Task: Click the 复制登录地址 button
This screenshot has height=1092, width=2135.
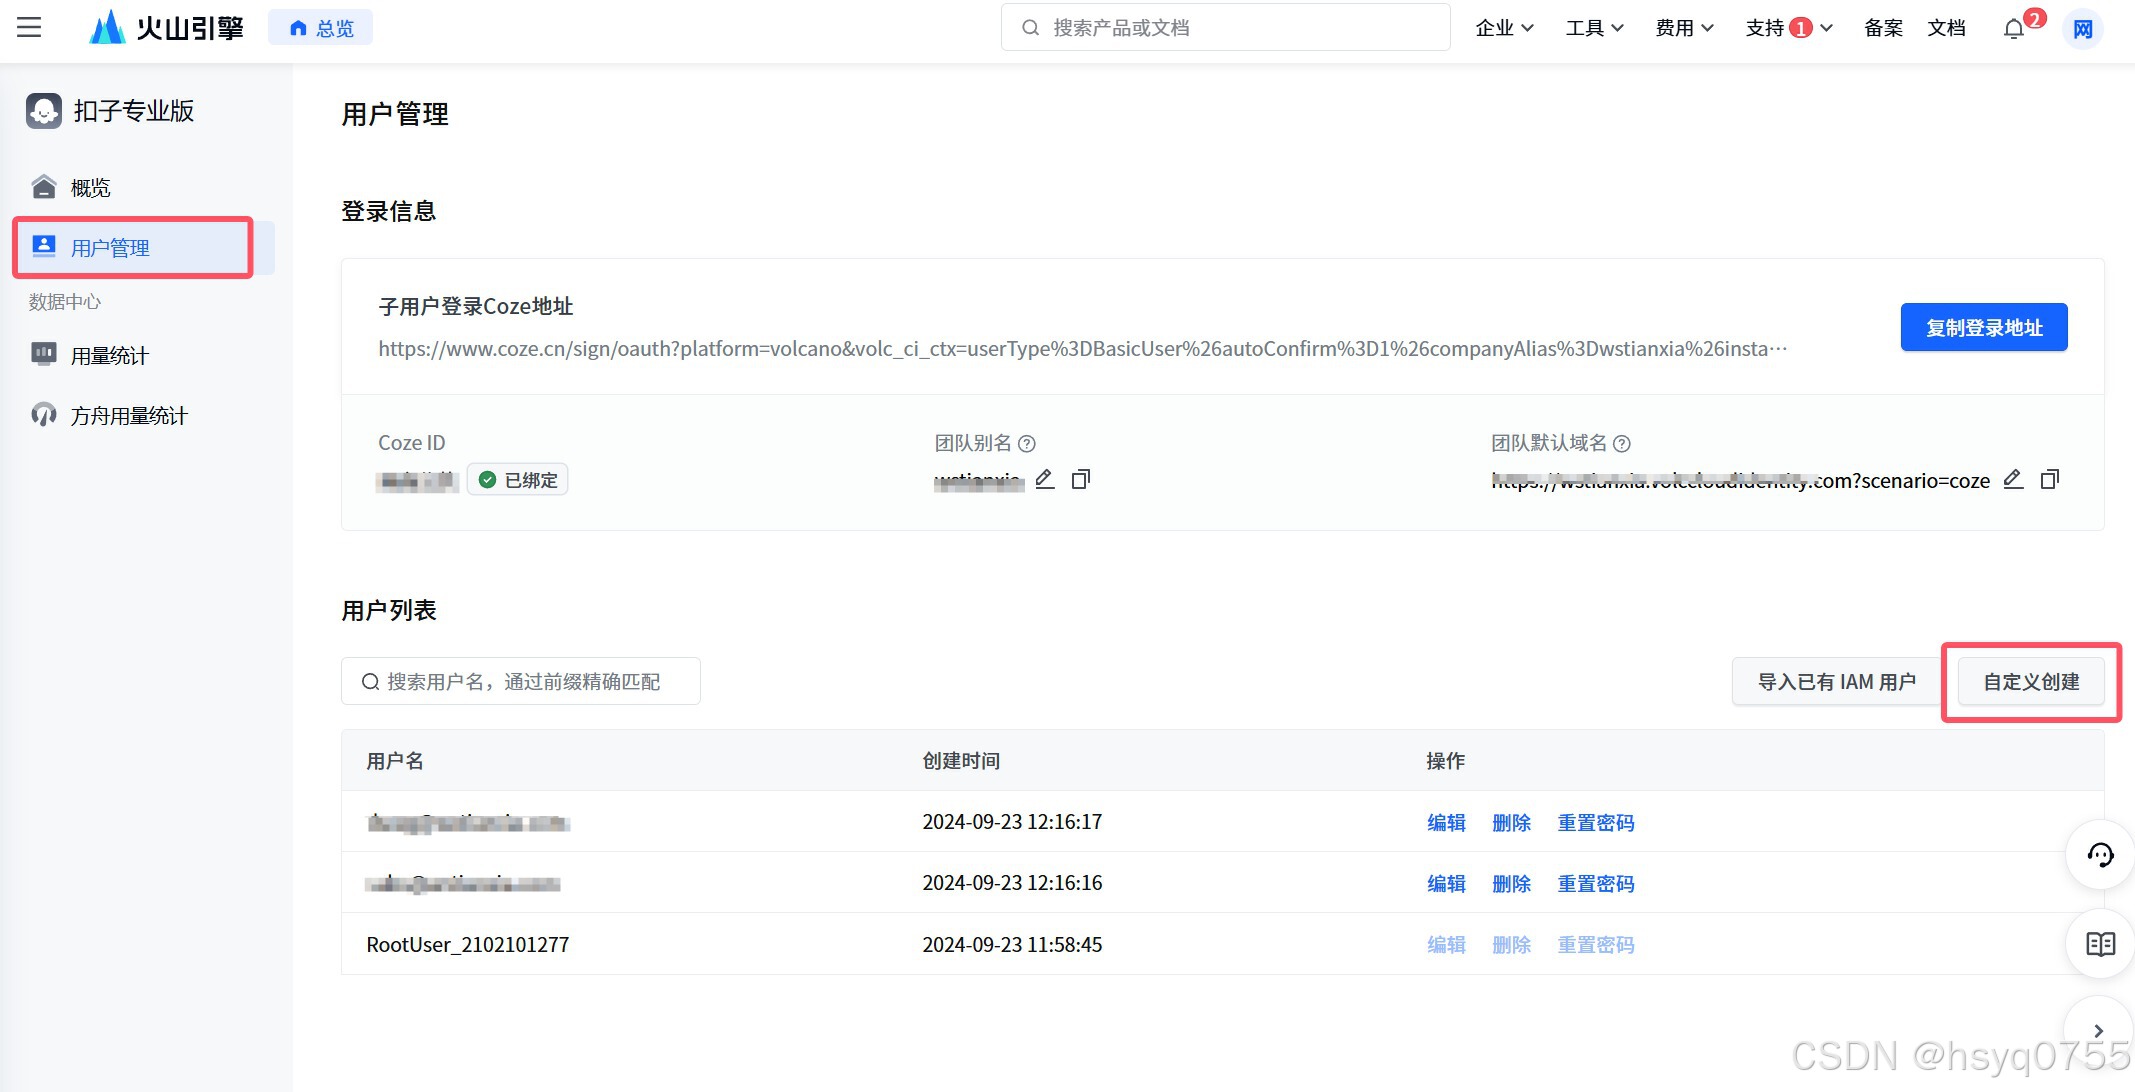Action: (1983, 327)
